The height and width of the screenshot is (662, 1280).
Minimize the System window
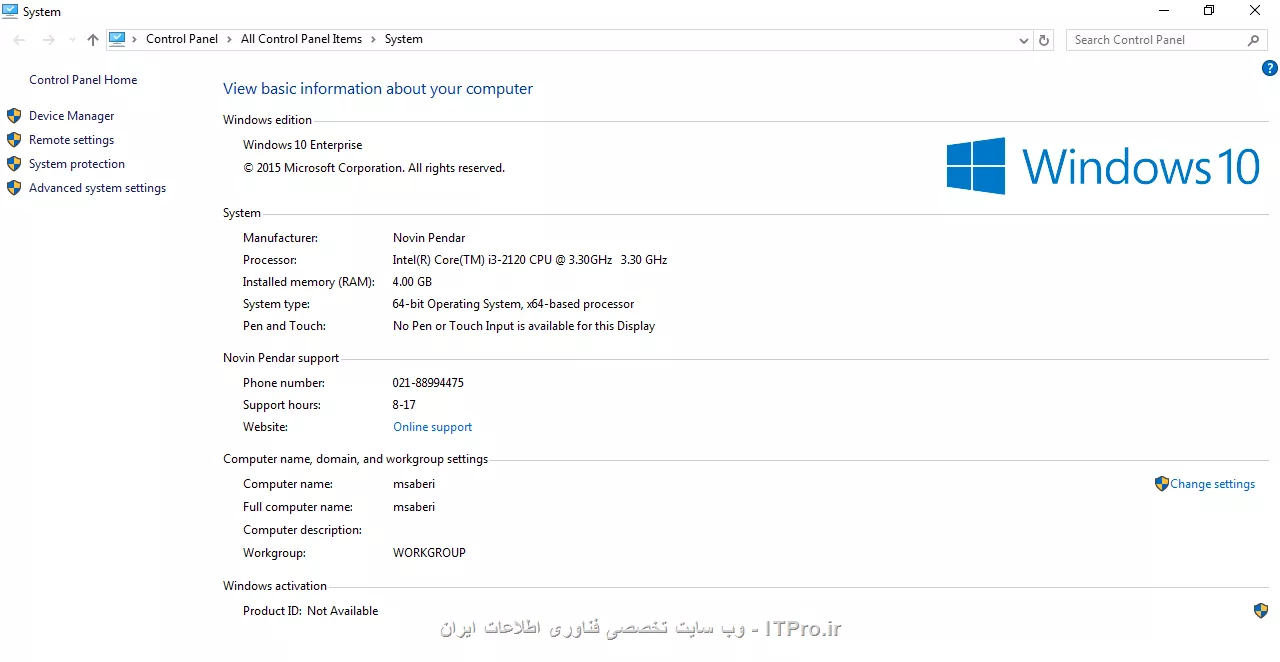point(1164,11)
